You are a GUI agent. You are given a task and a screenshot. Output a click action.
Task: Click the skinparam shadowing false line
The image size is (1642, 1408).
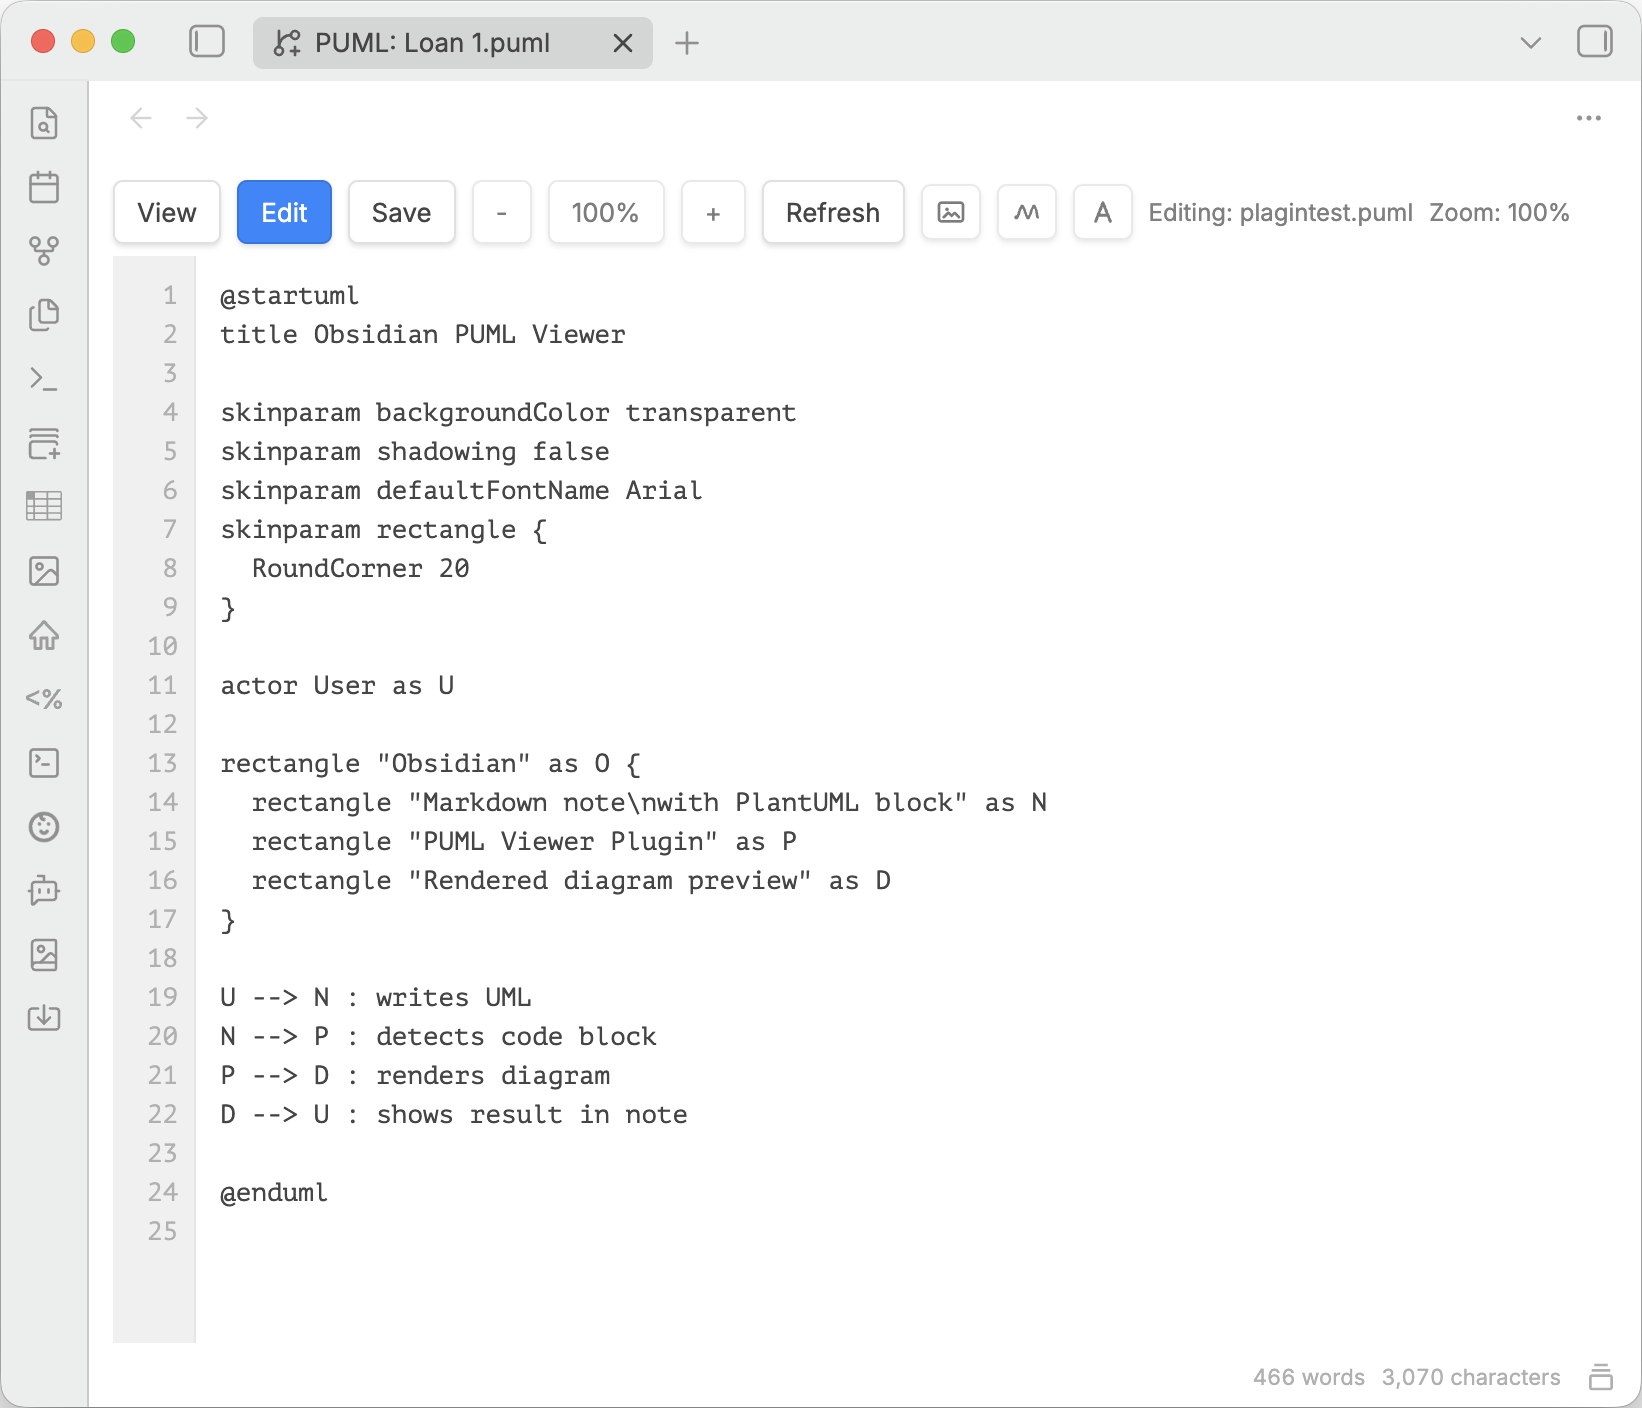point(415,452)
